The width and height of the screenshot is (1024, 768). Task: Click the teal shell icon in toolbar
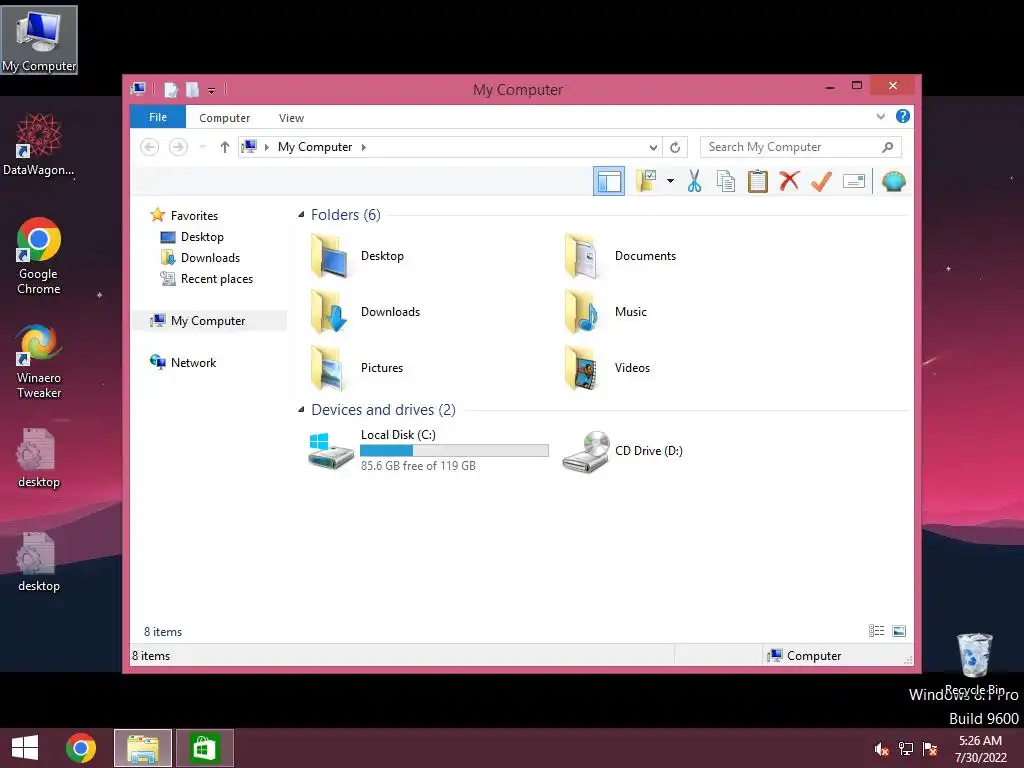[x=893, y=181]
